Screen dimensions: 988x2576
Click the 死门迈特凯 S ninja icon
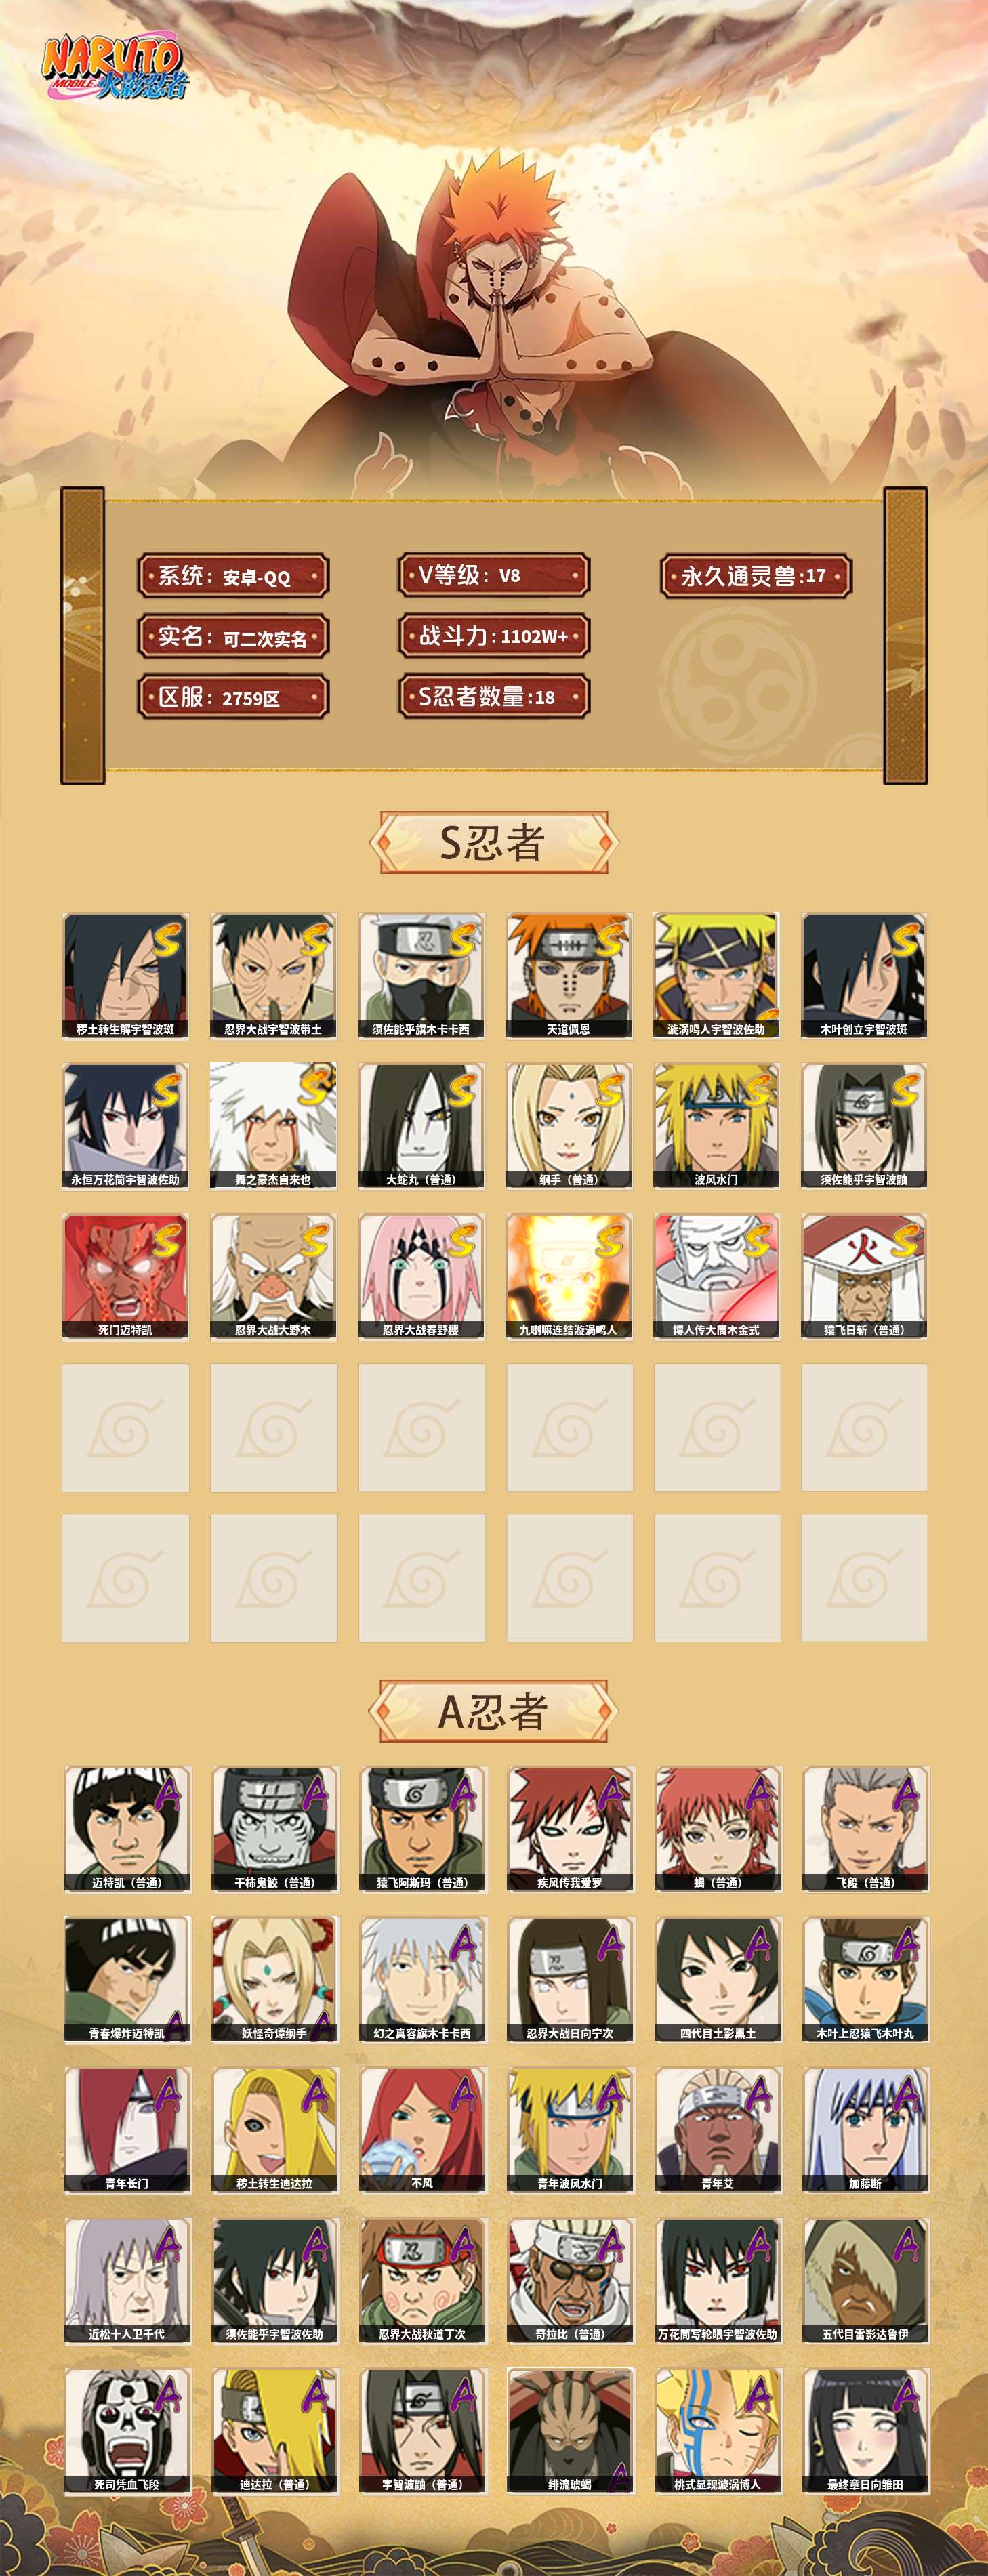(x=125, y=1276)
